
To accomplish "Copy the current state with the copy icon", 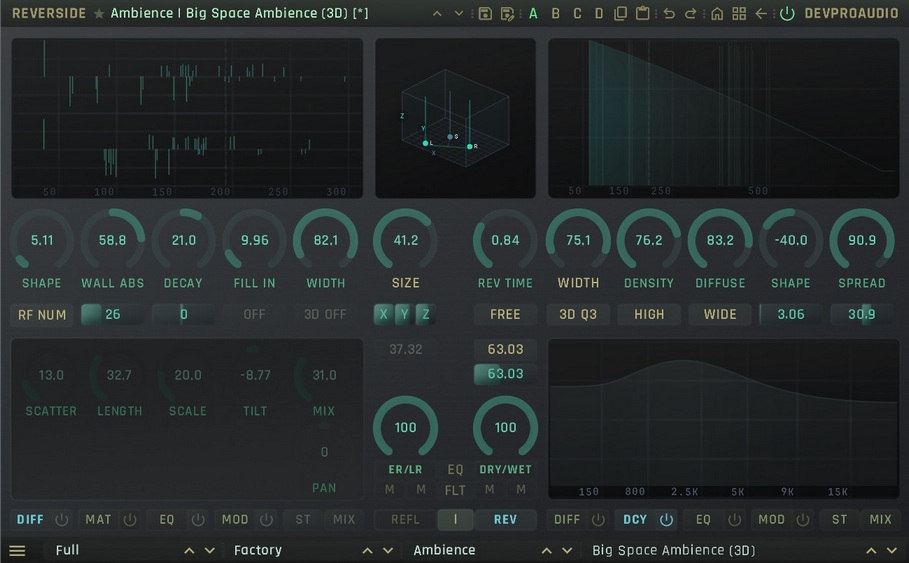I will pyautogui.click(x=620, y=13).
